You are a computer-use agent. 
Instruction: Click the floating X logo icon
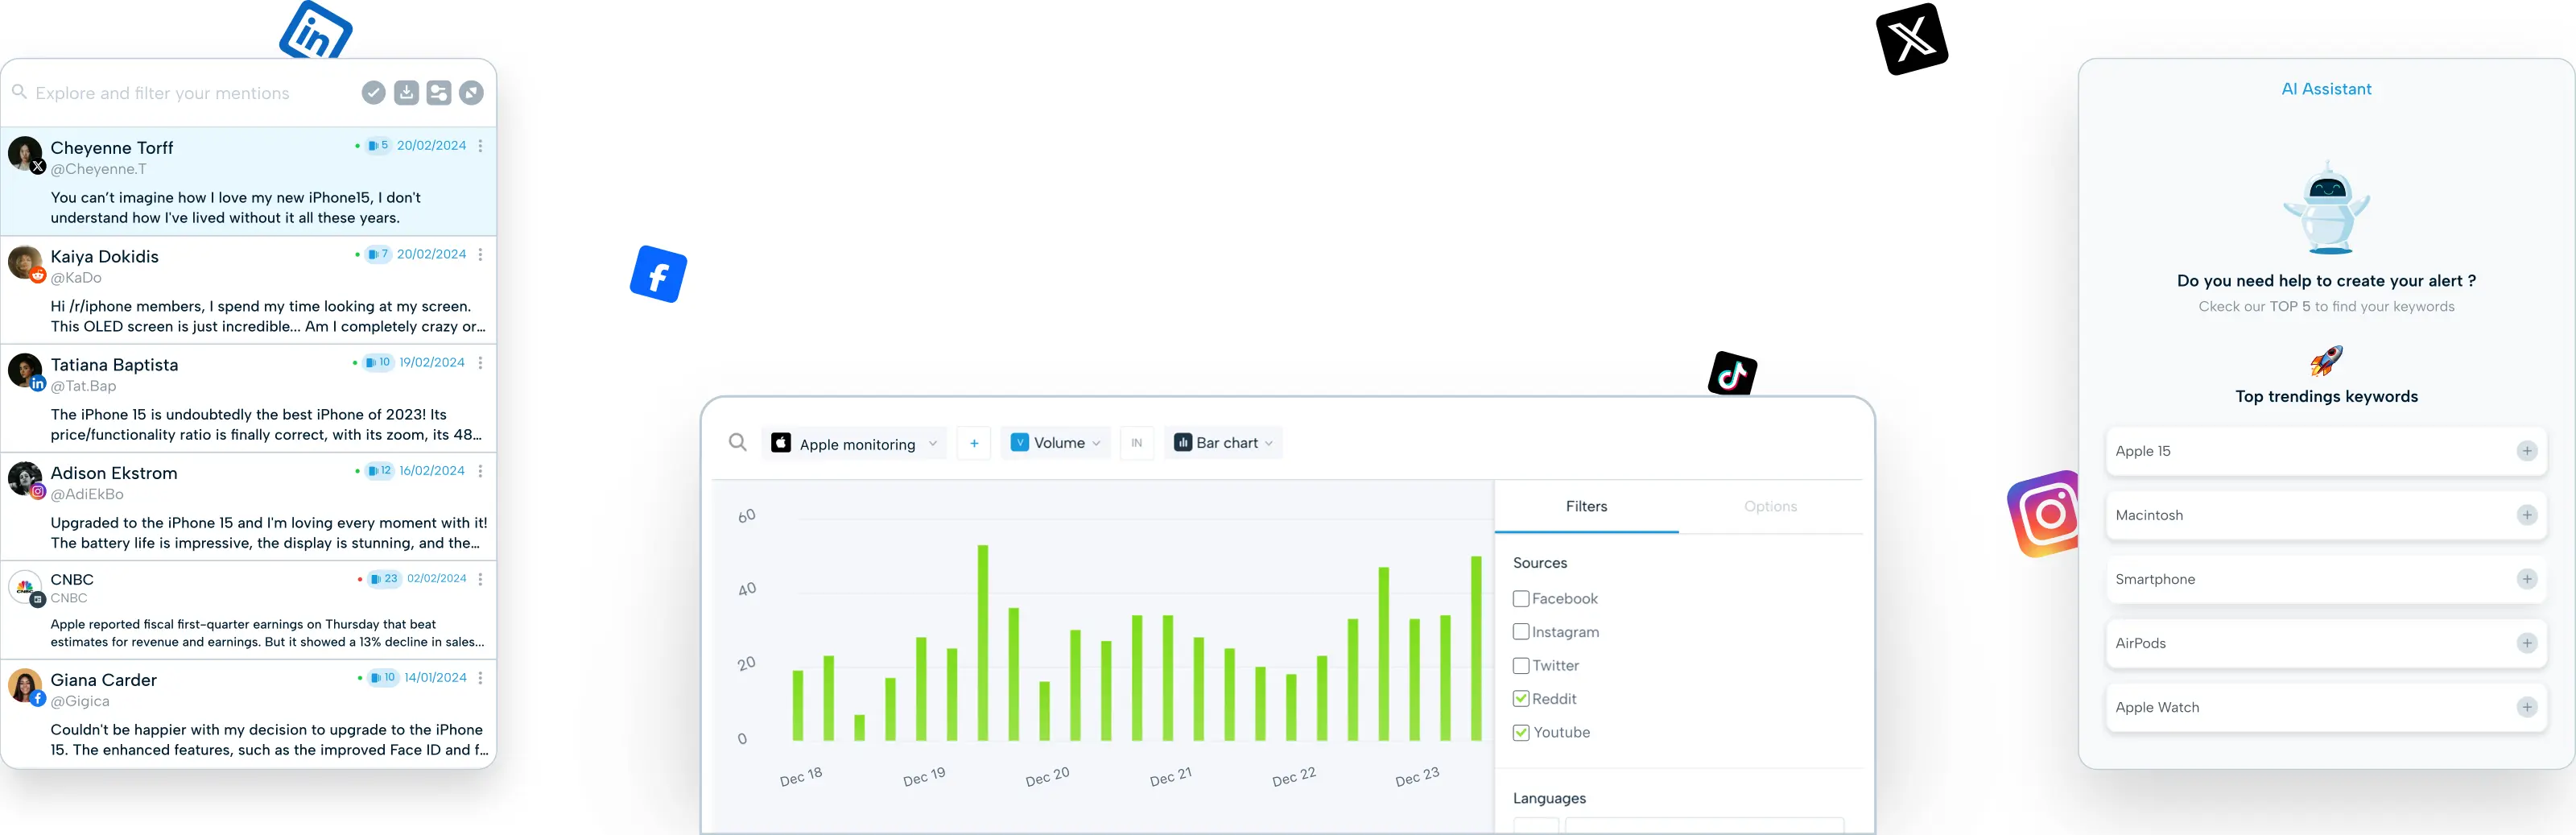(x=1912, y=39)
